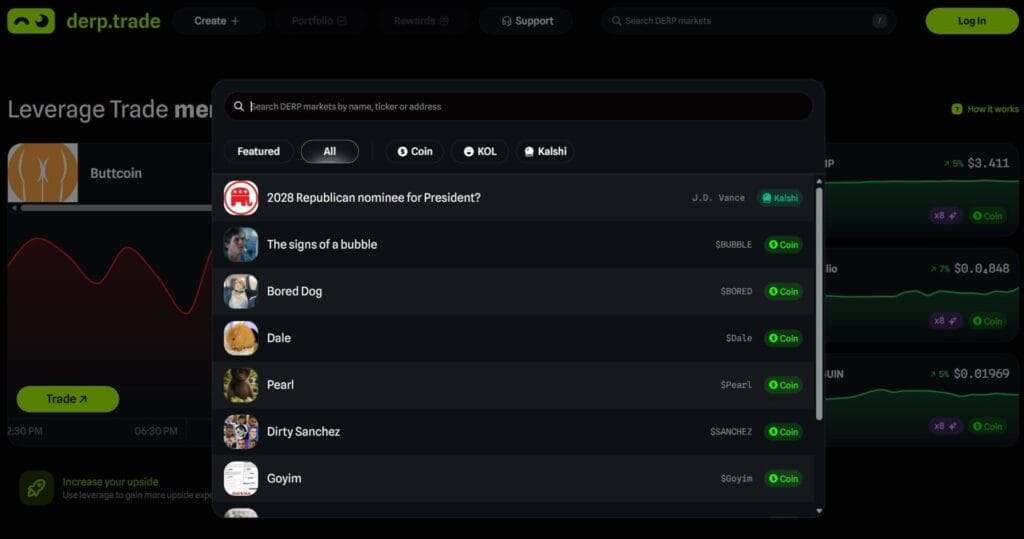Viewport: 1024px width, 539px height.
Task: Click the derp.trade logo icon
Action: [31, 21]
